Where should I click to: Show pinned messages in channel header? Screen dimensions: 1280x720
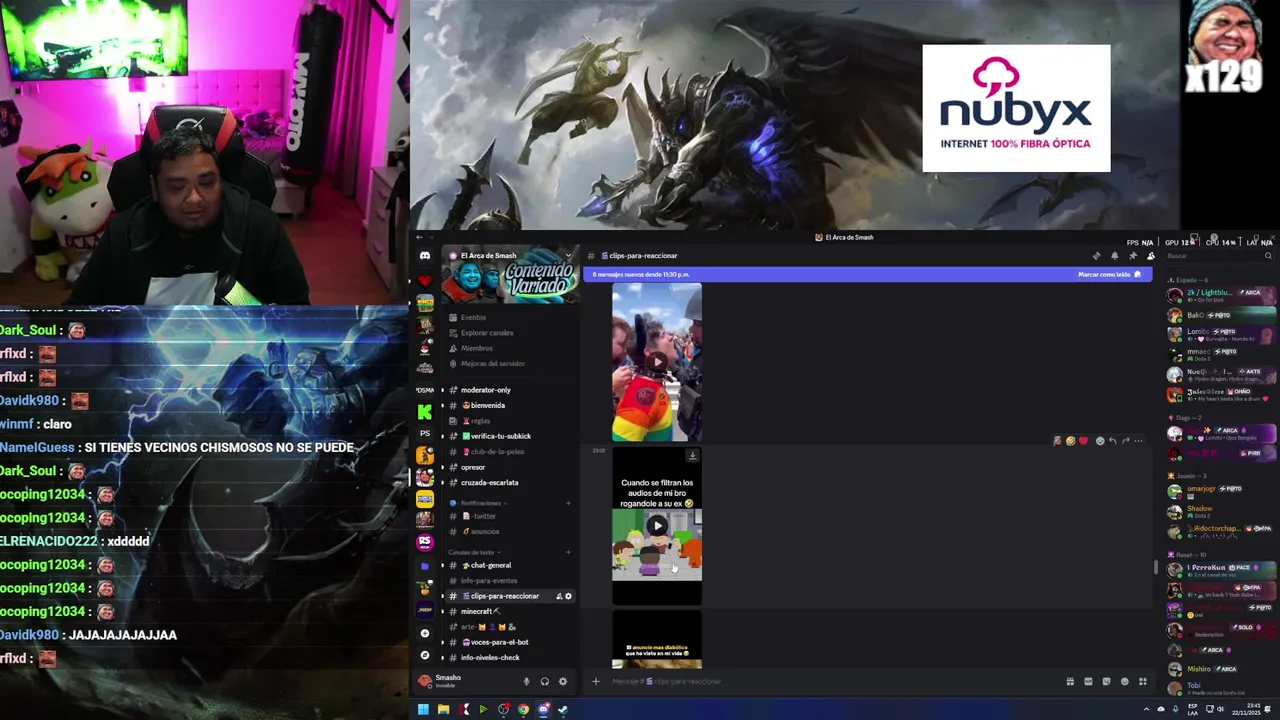coord(1132,256)
